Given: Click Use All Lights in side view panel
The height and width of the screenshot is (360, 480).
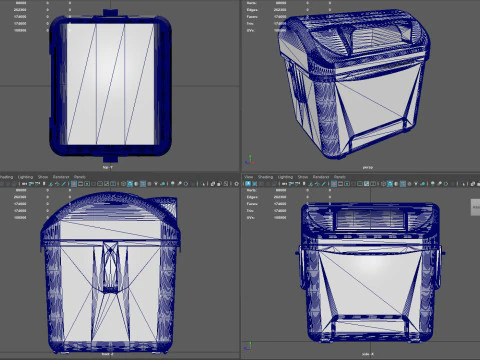Looking at the screenshot, I should click(416, 184).
